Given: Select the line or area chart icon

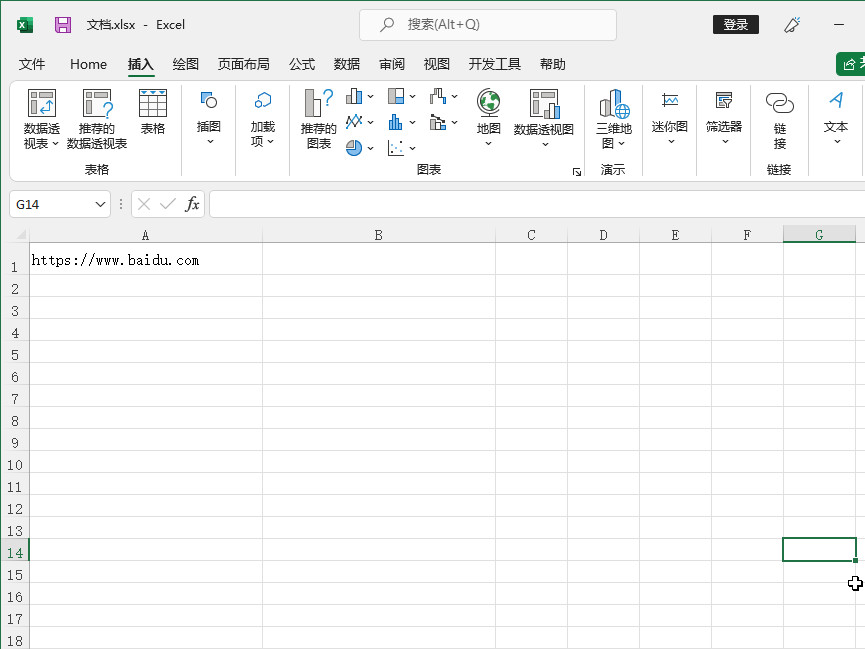Looking at the screenshot, I should [x=354, y=122].
